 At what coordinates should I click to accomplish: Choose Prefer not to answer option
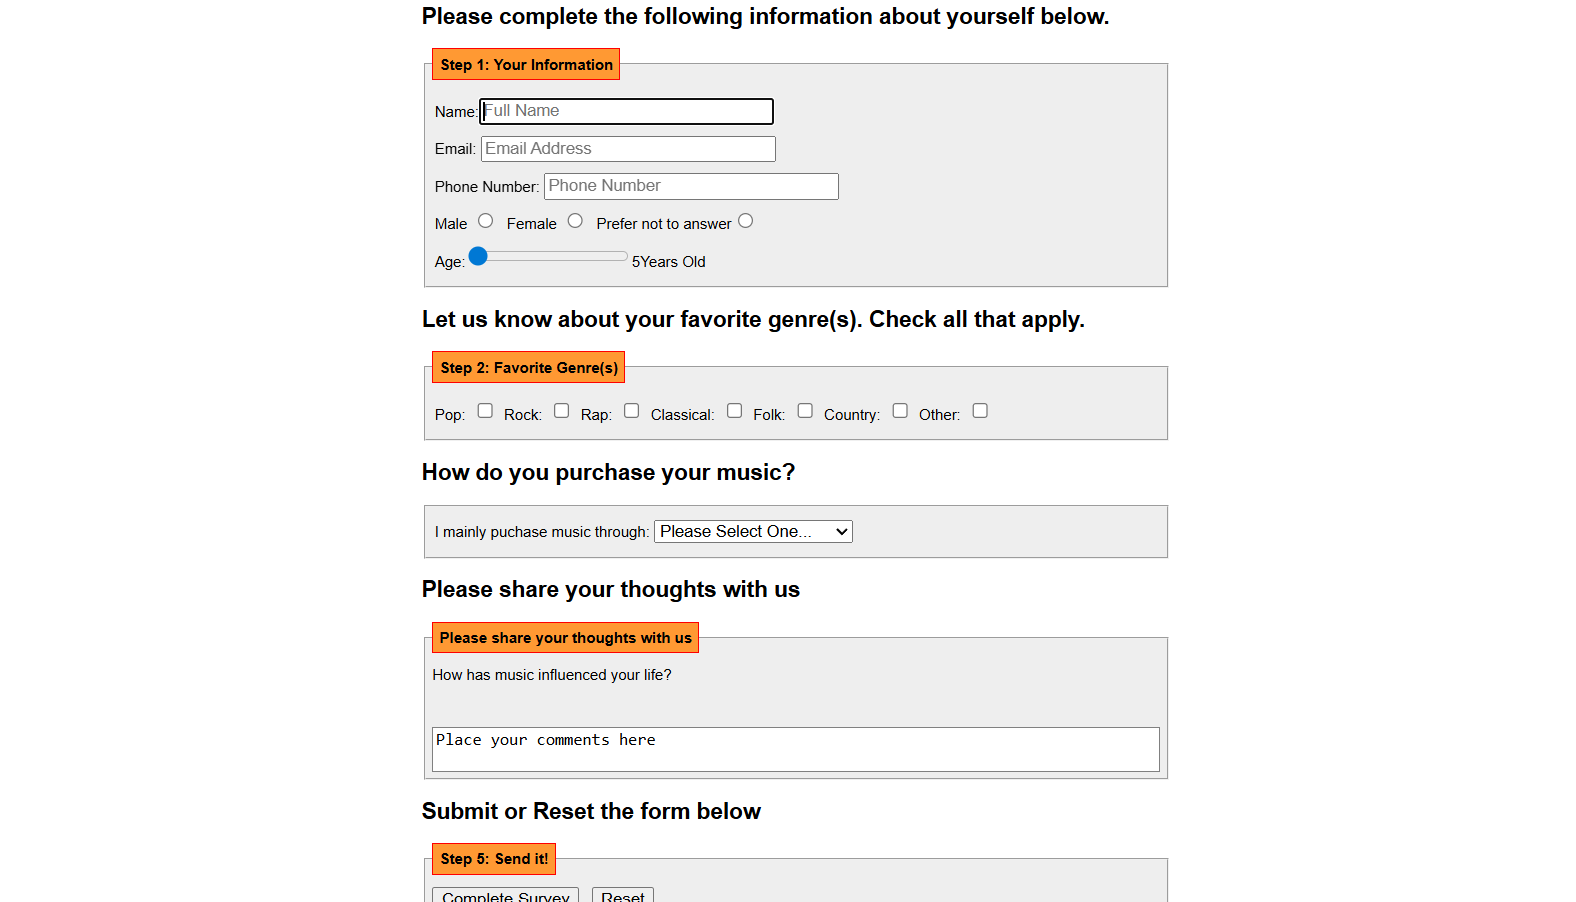tap(745, 221)
